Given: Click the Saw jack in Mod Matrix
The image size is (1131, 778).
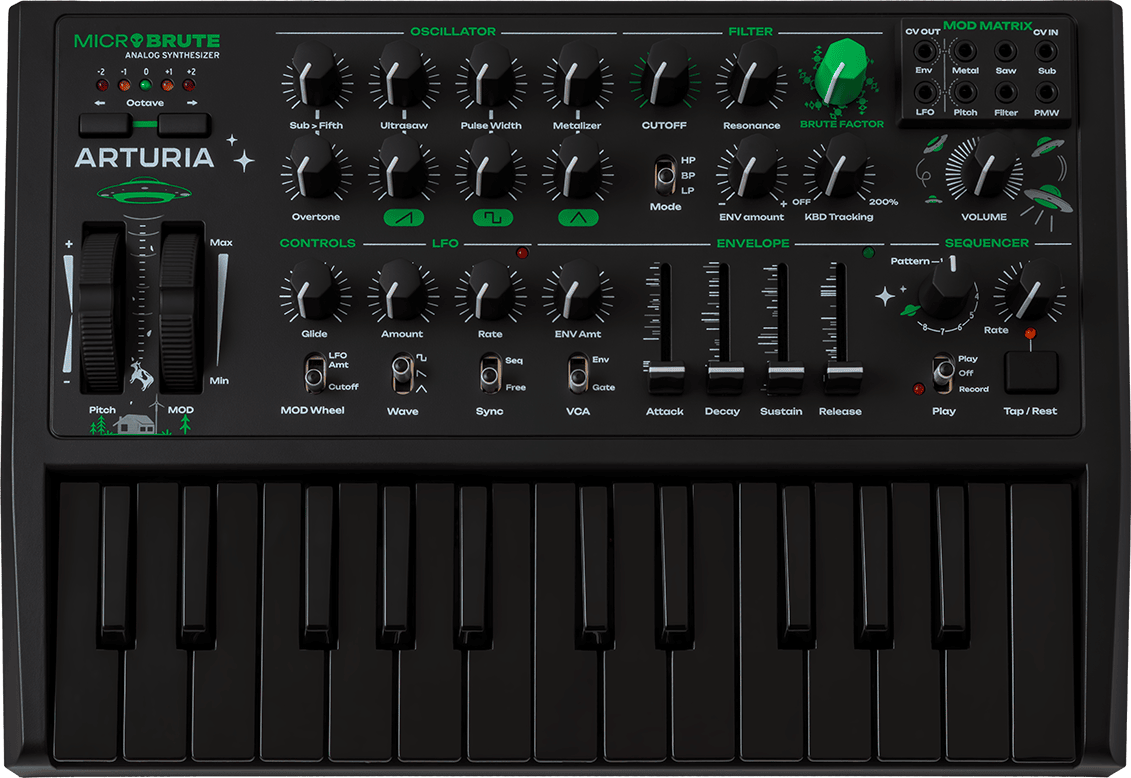Looking at the screenshot, I should coord(1005,51).
